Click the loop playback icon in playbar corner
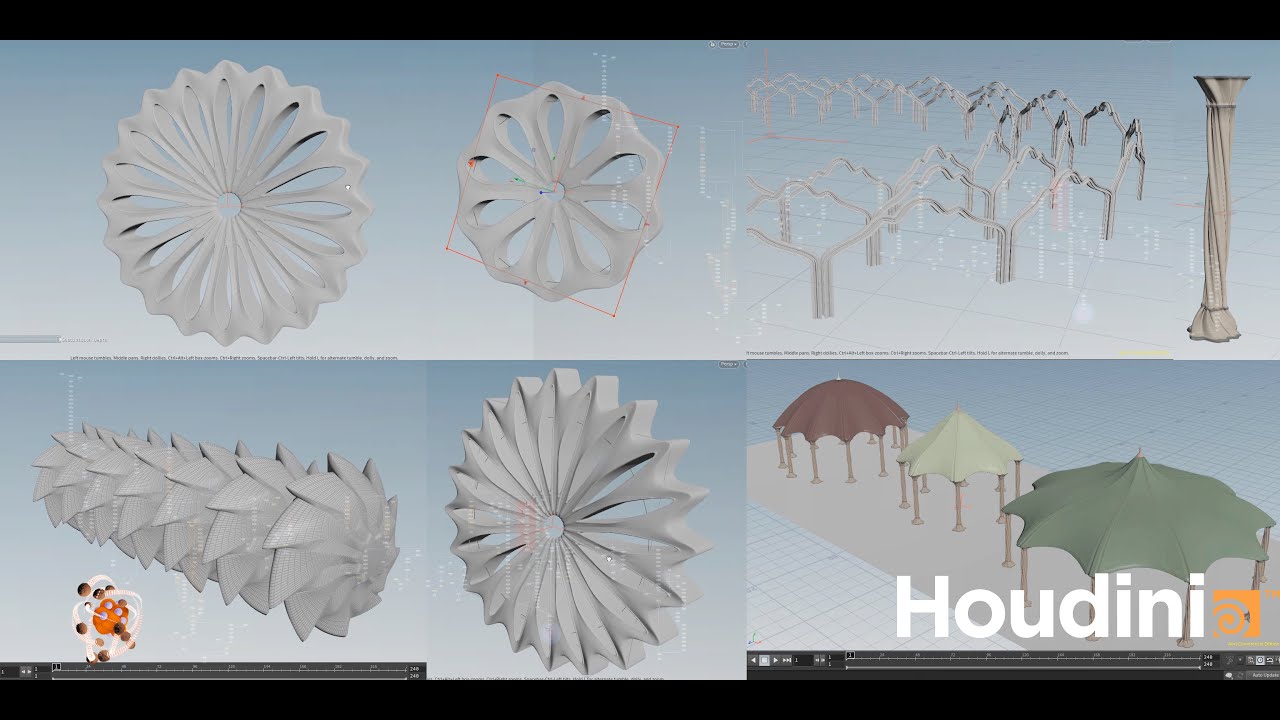 pyautogui.click(x=1270, y=660)
